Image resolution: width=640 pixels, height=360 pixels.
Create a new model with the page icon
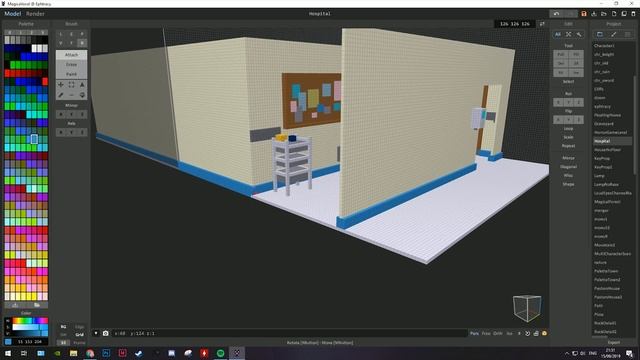pos(614,14)
